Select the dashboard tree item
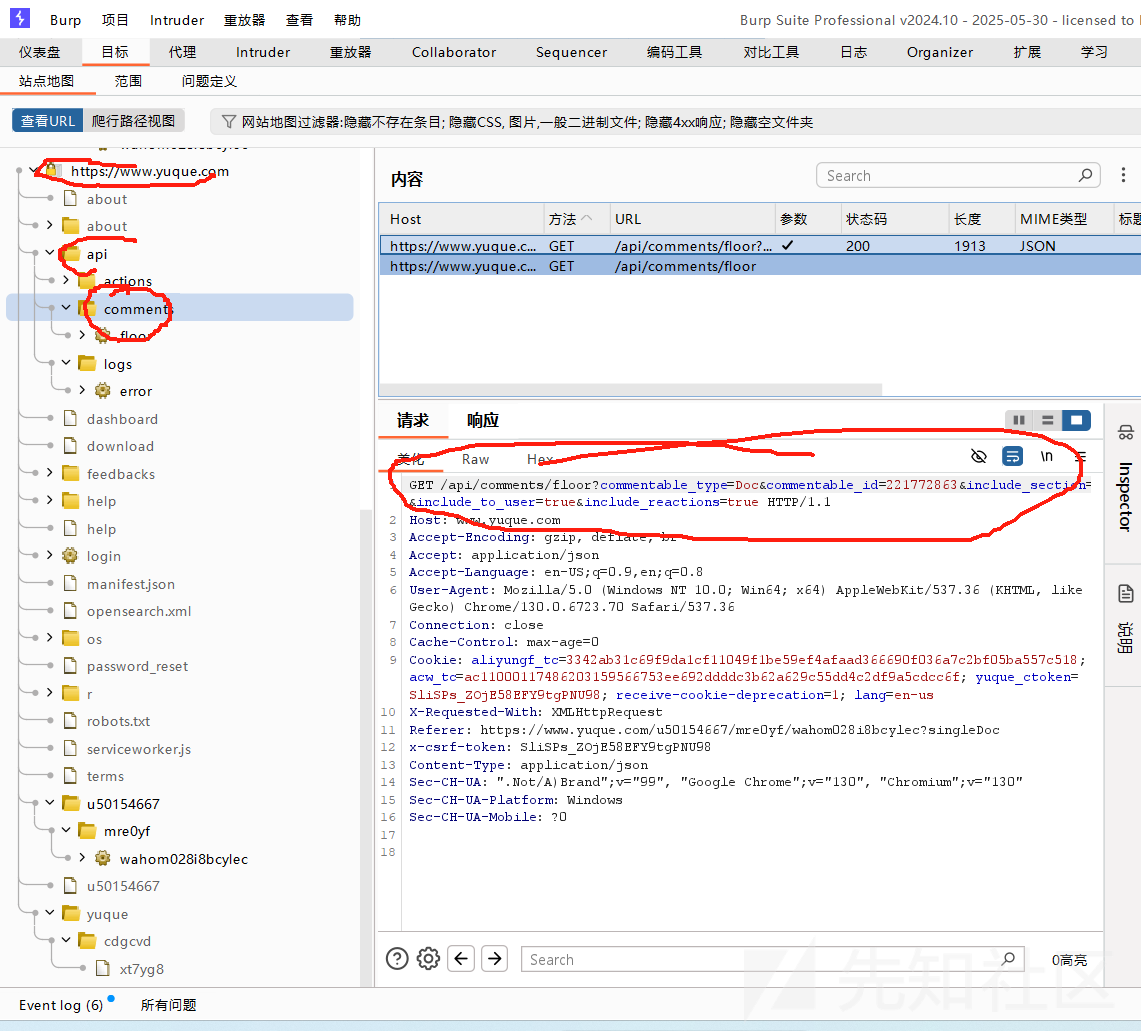 (x=122, y=418)
